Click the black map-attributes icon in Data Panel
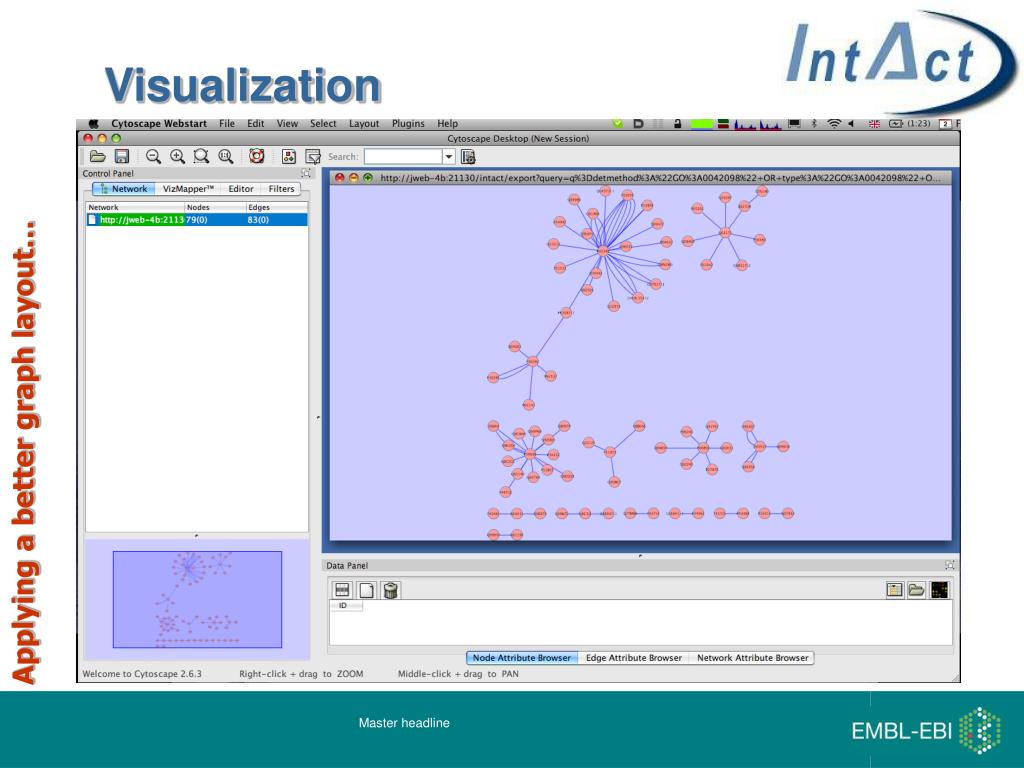The height and width of the screenshot is (768, 1024). [939, 590]
